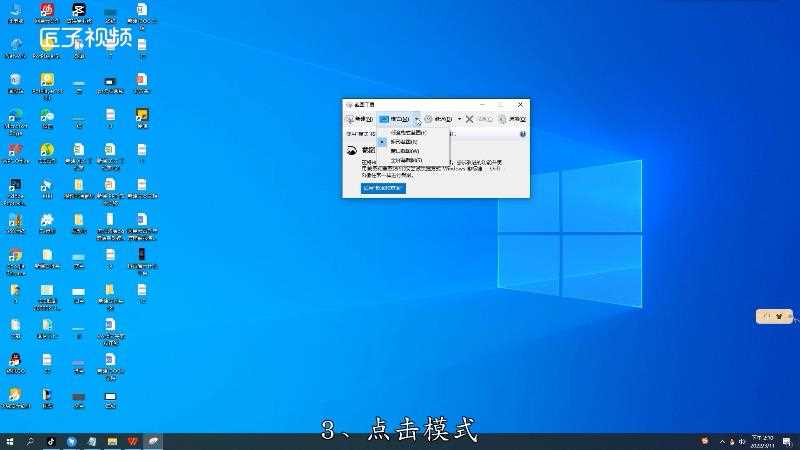Click the help icon in Snipping Tool
Viewport: 800px width, 450px height.
522,134
